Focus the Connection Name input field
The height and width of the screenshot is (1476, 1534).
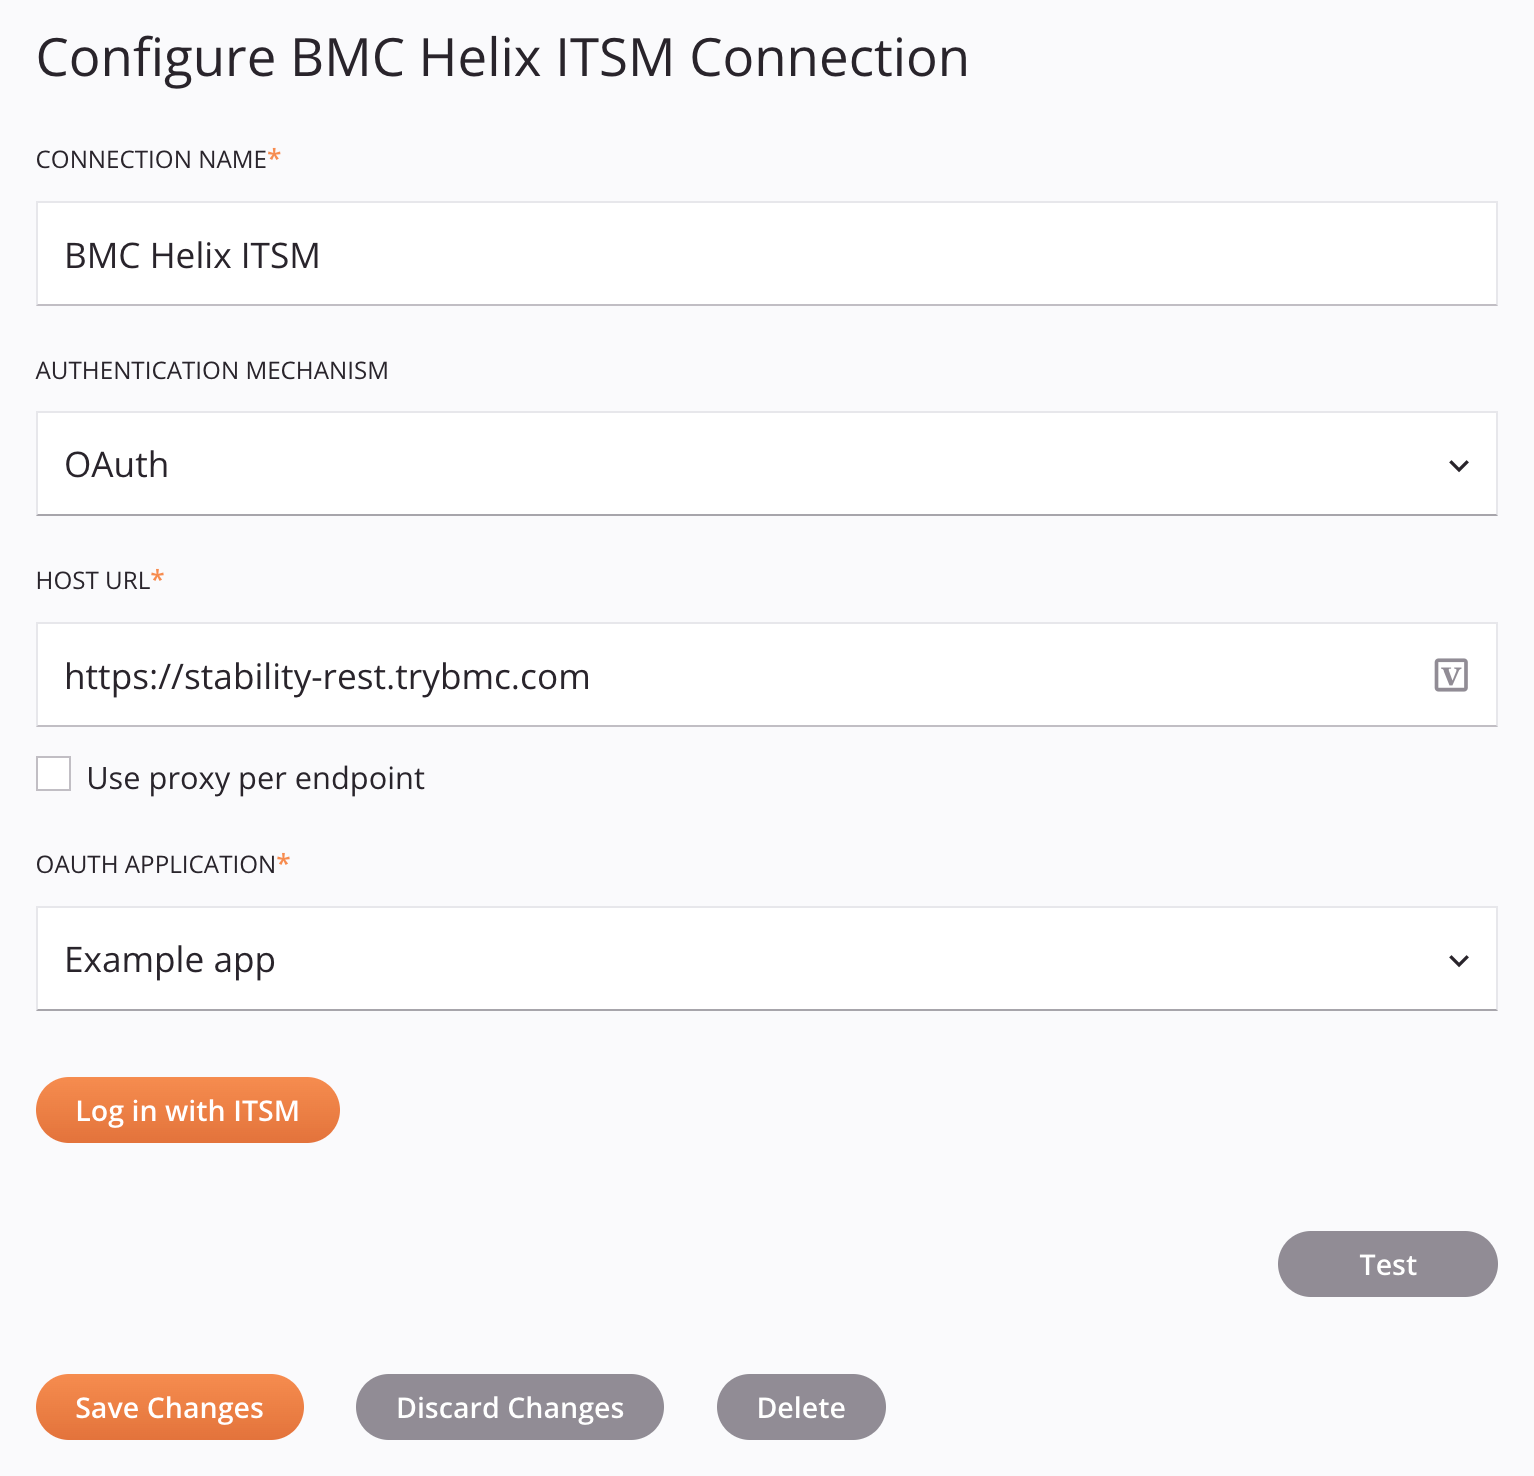coord(767,254)
